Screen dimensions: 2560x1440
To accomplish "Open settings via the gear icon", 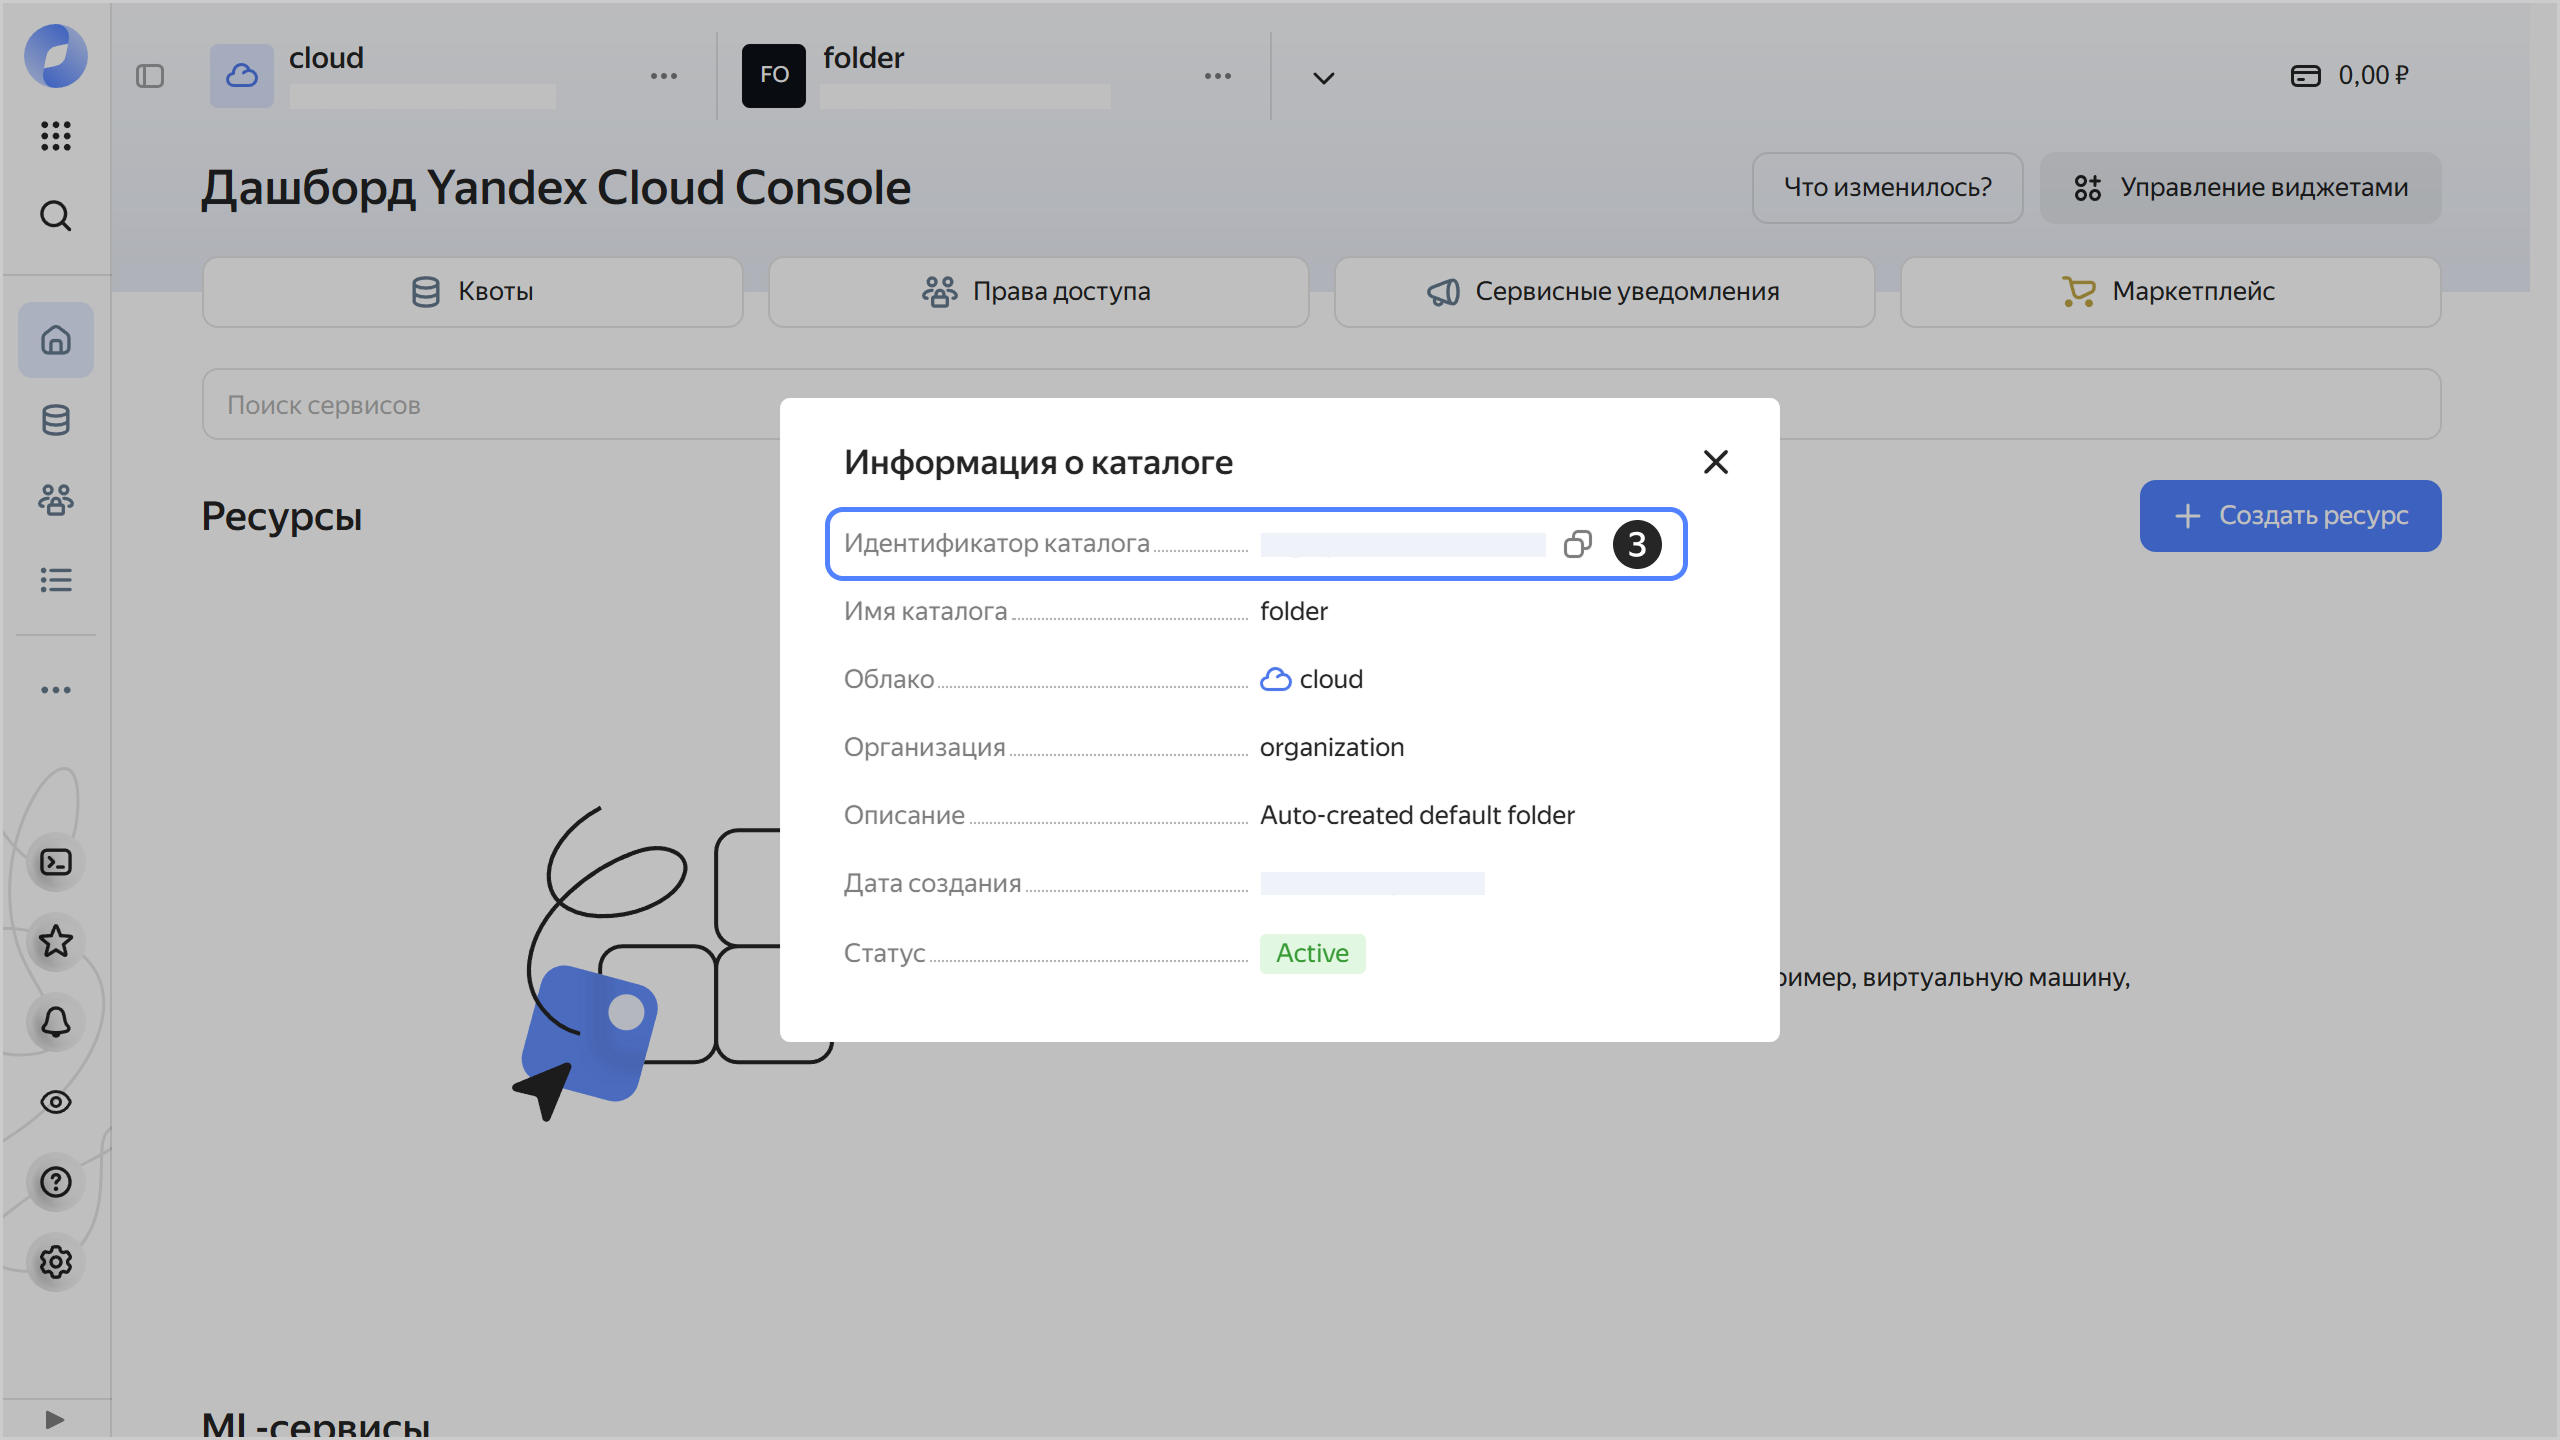I will (x=56, y=1262).
